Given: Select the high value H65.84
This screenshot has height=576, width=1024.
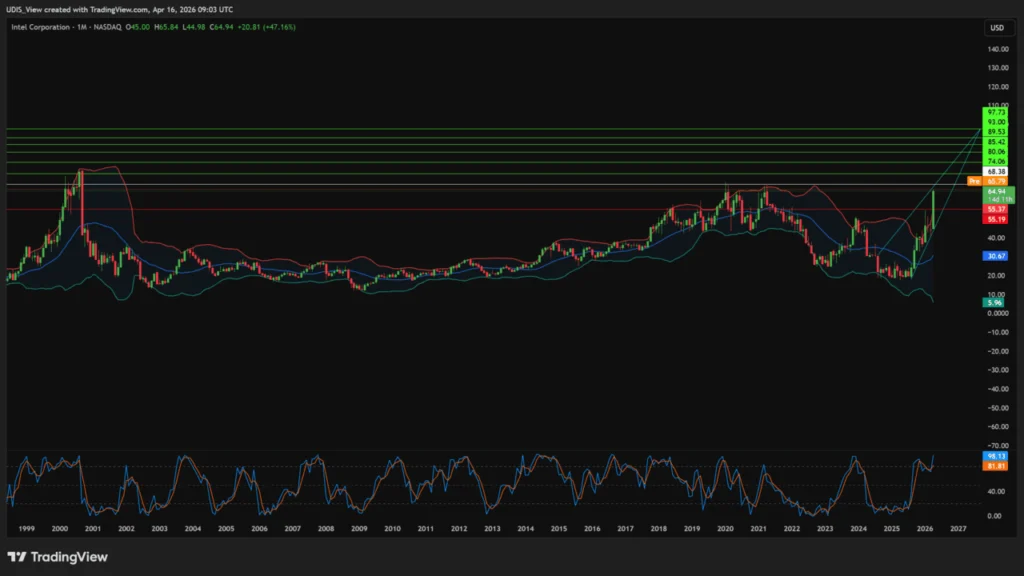Looking at the screenshot, I should tap(166, 27).
